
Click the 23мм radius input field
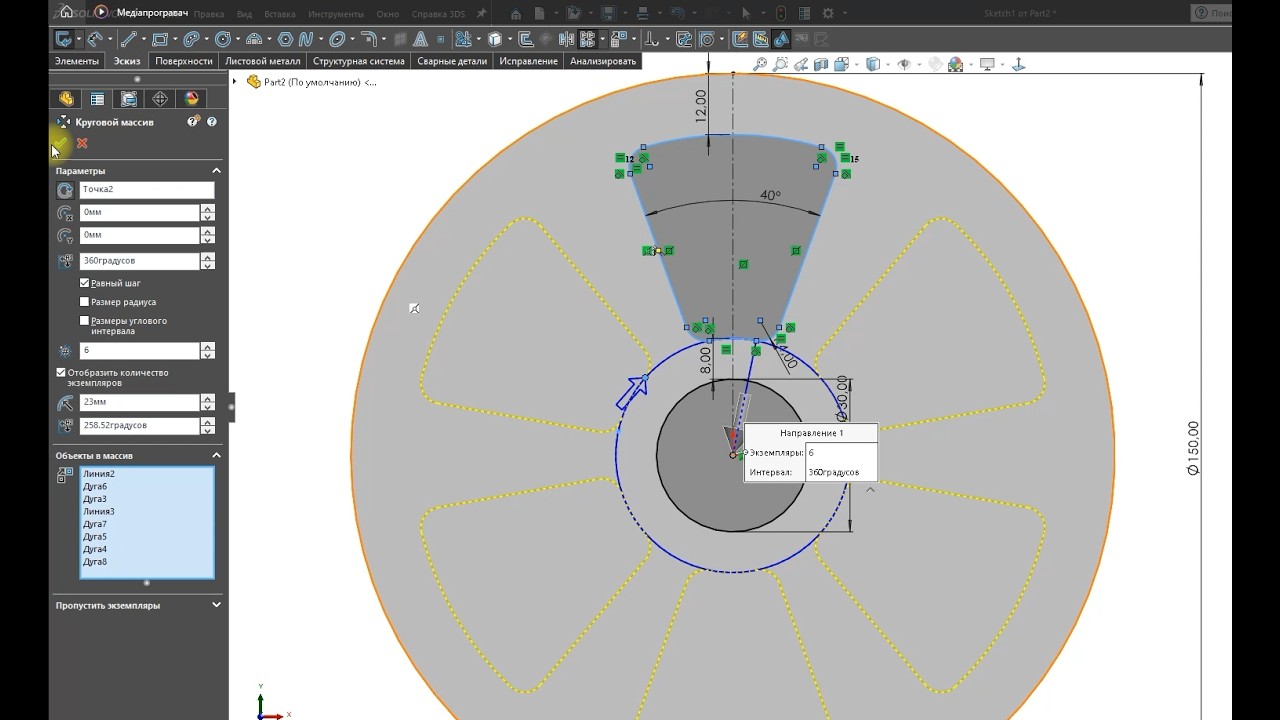click(x=140, y=402)
